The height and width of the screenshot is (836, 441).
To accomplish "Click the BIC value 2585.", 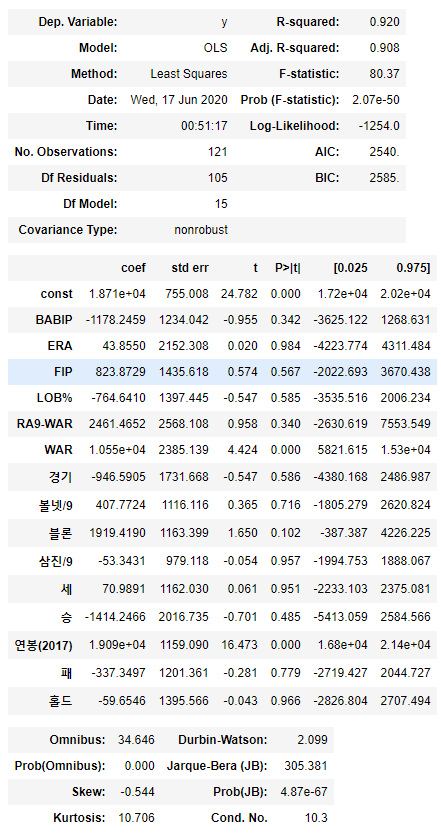I will click(x=384, y=178).
